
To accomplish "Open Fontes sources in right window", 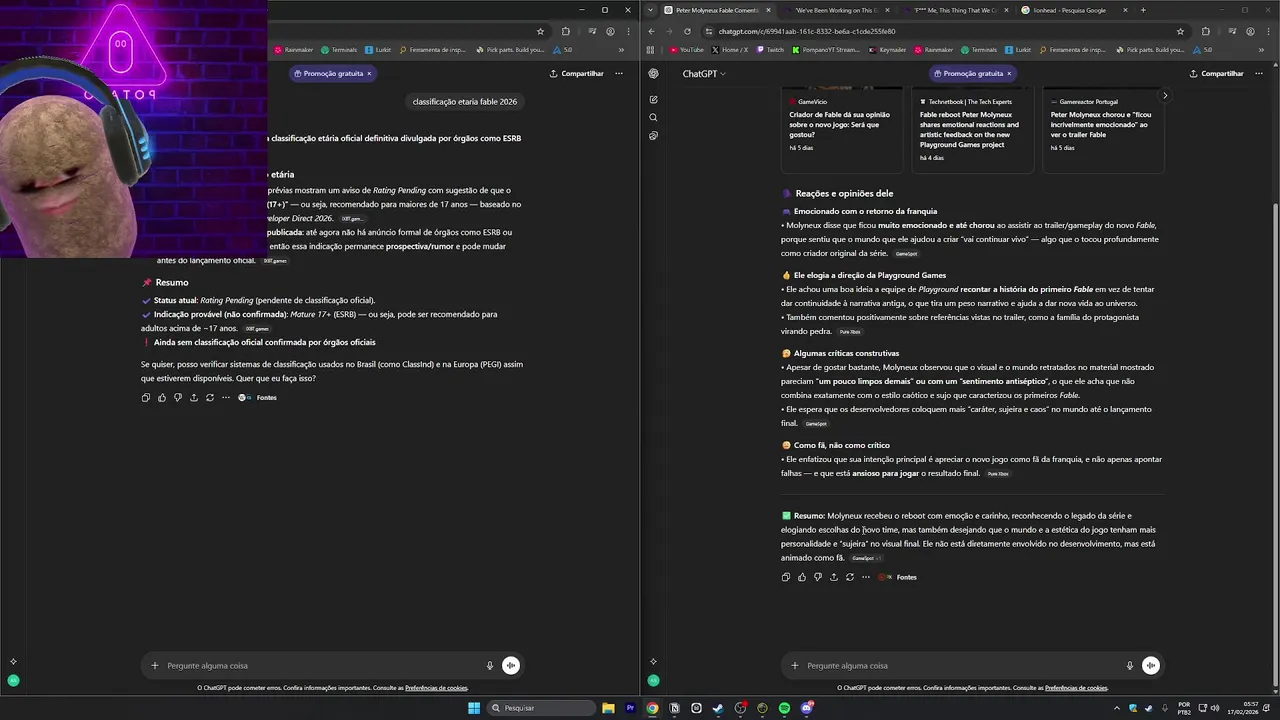I will pos(898,577).
